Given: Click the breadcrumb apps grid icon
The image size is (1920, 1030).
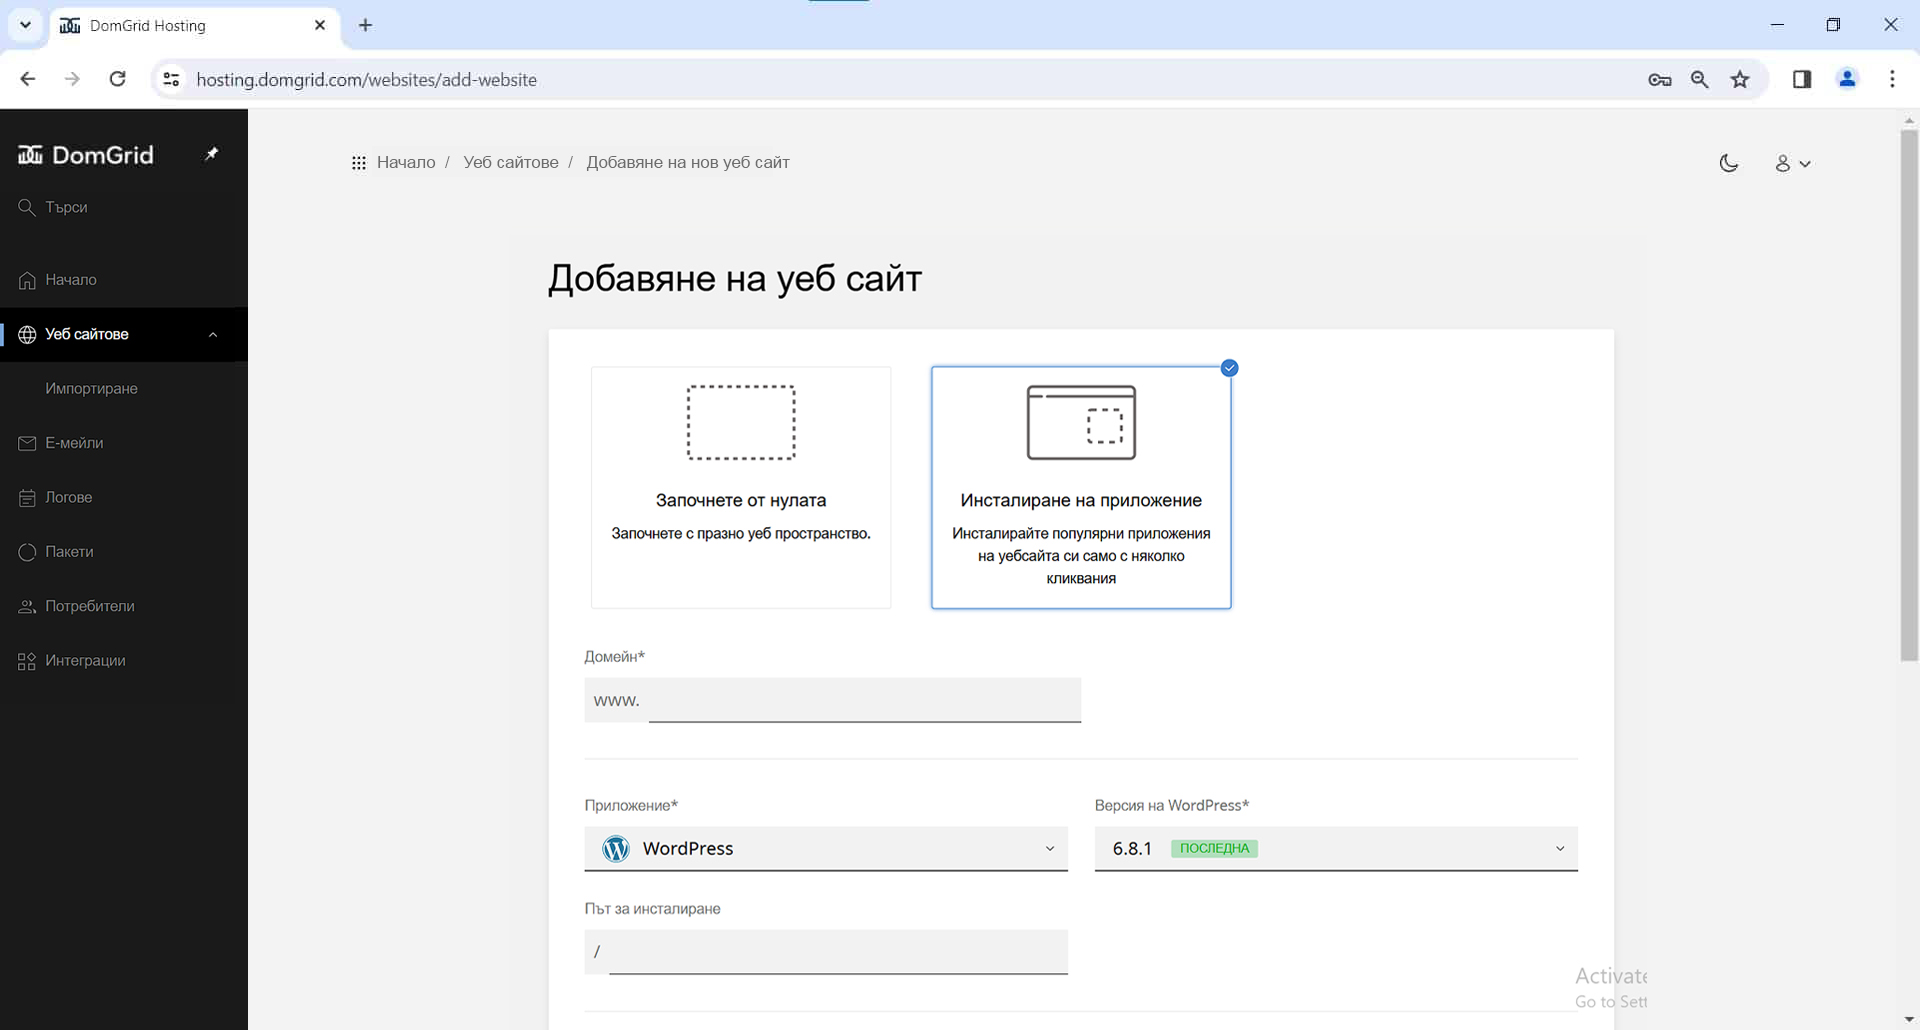Looking at the screenshot, I should [x=359, y=163].
